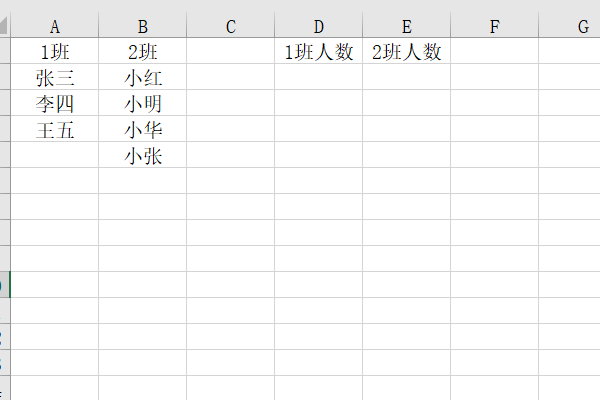Click empty cell directly below 1班人数
This screenshot has height=400, width=600.
tap(318, 79)
